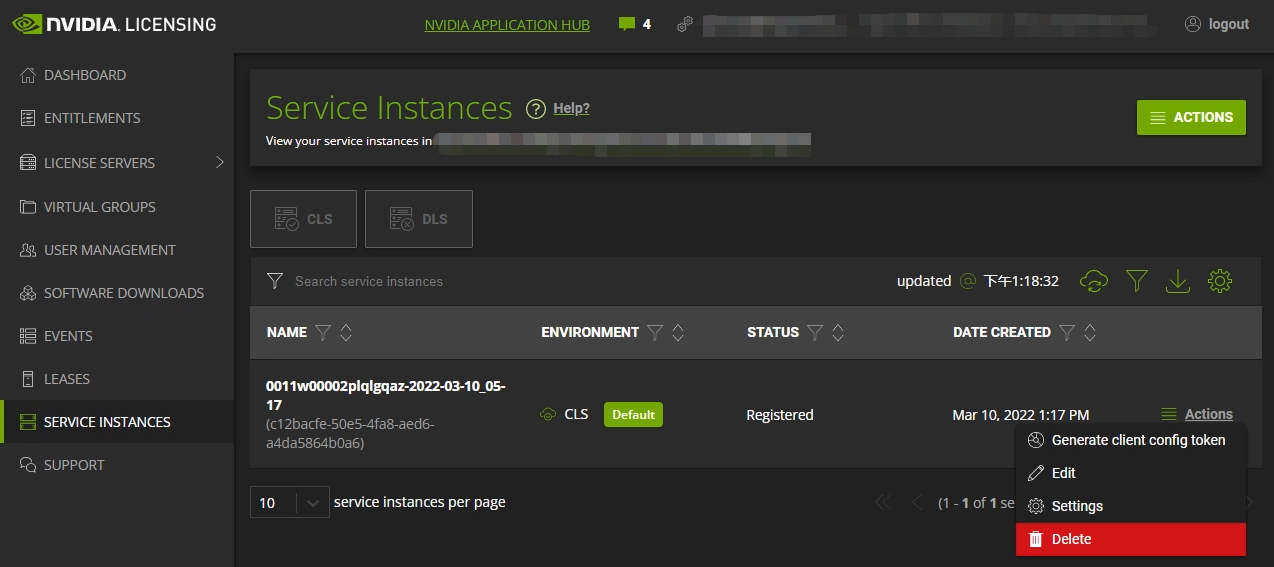This screenshot has height=567, width=1274.
Task: Click the Support search icon
Action: coord(28,465)
